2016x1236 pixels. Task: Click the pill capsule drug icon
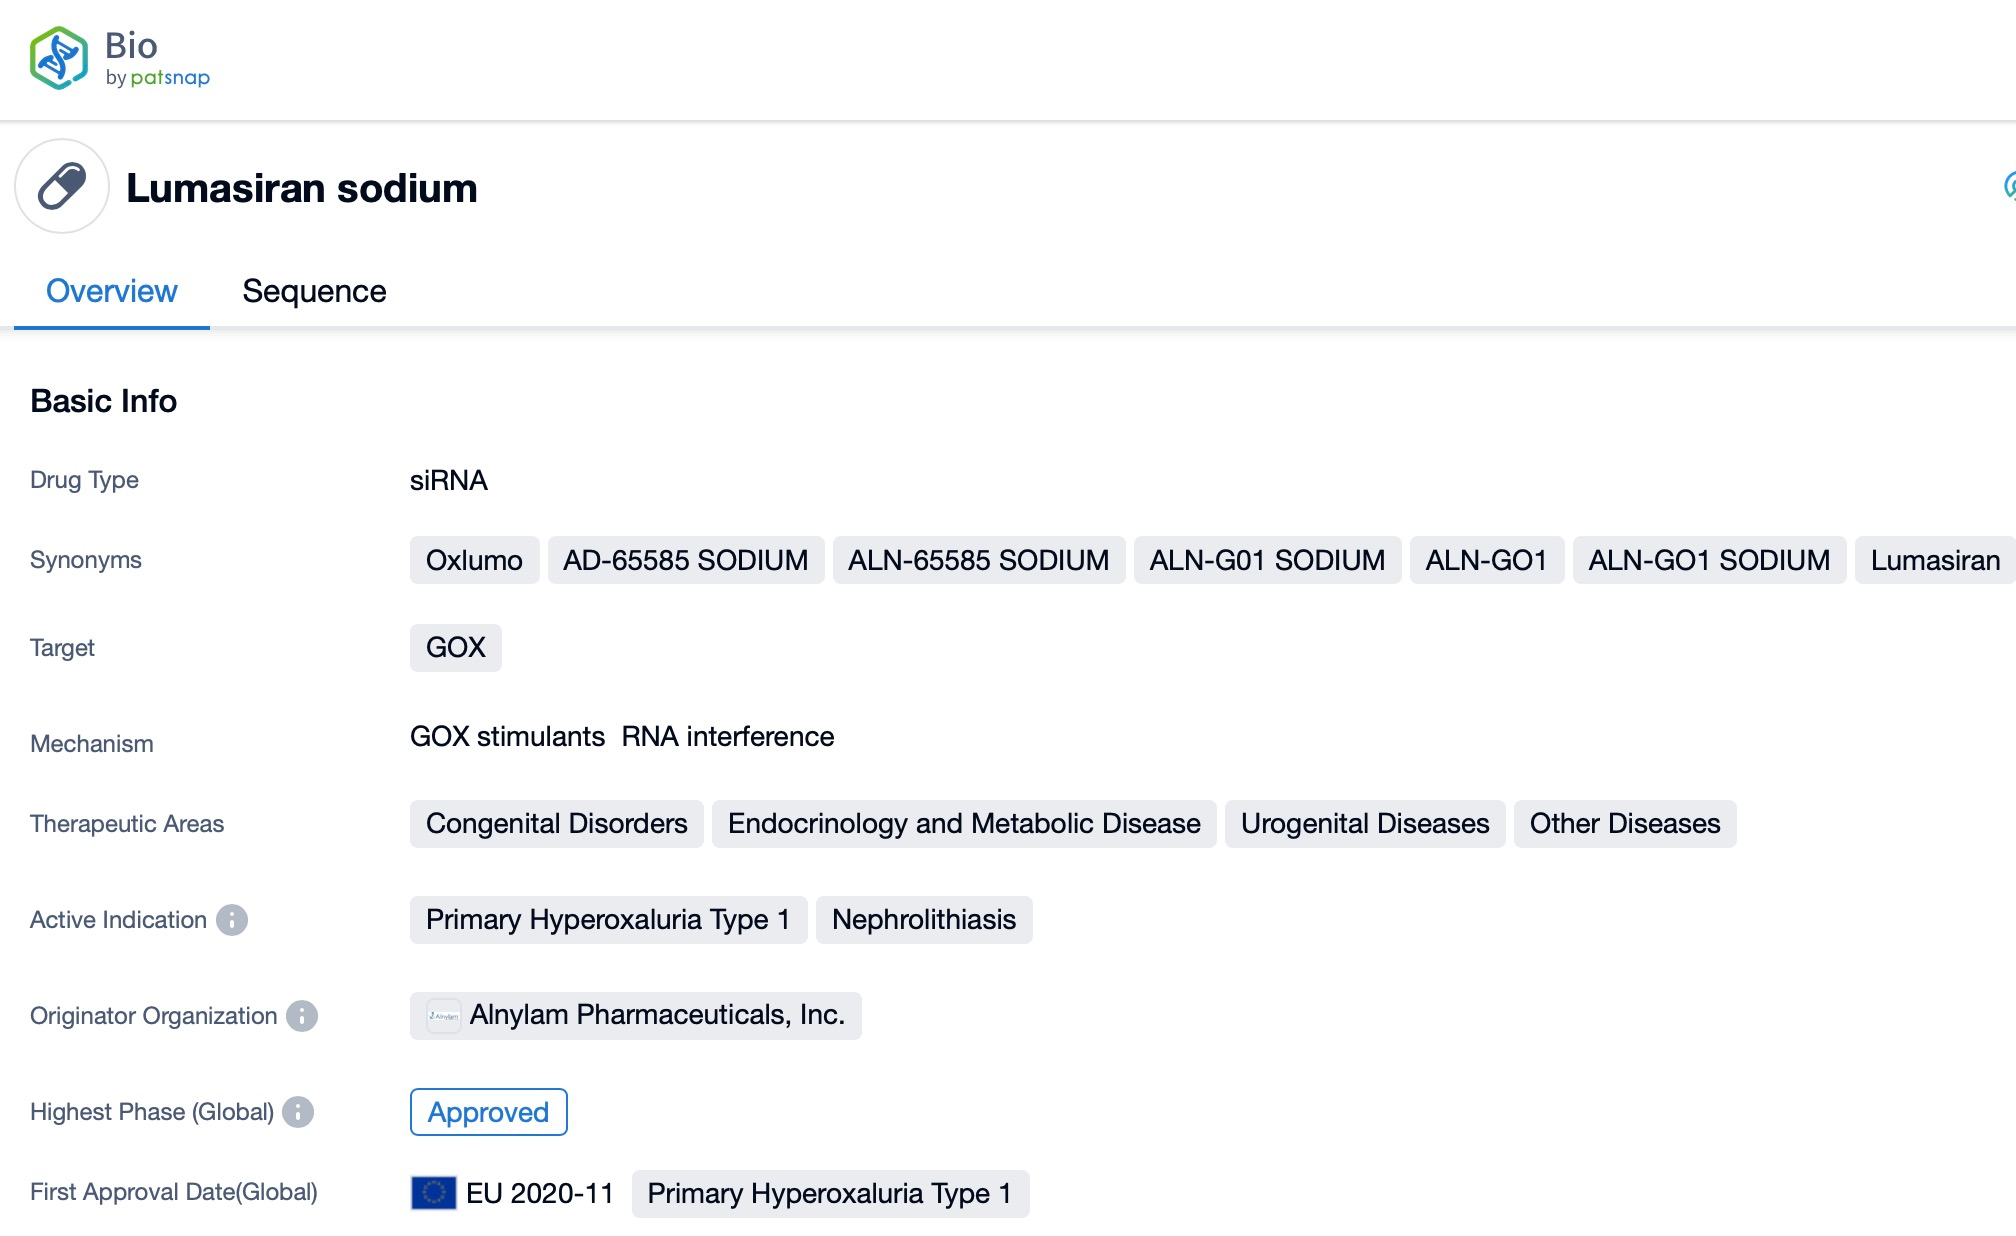(62, 187)
